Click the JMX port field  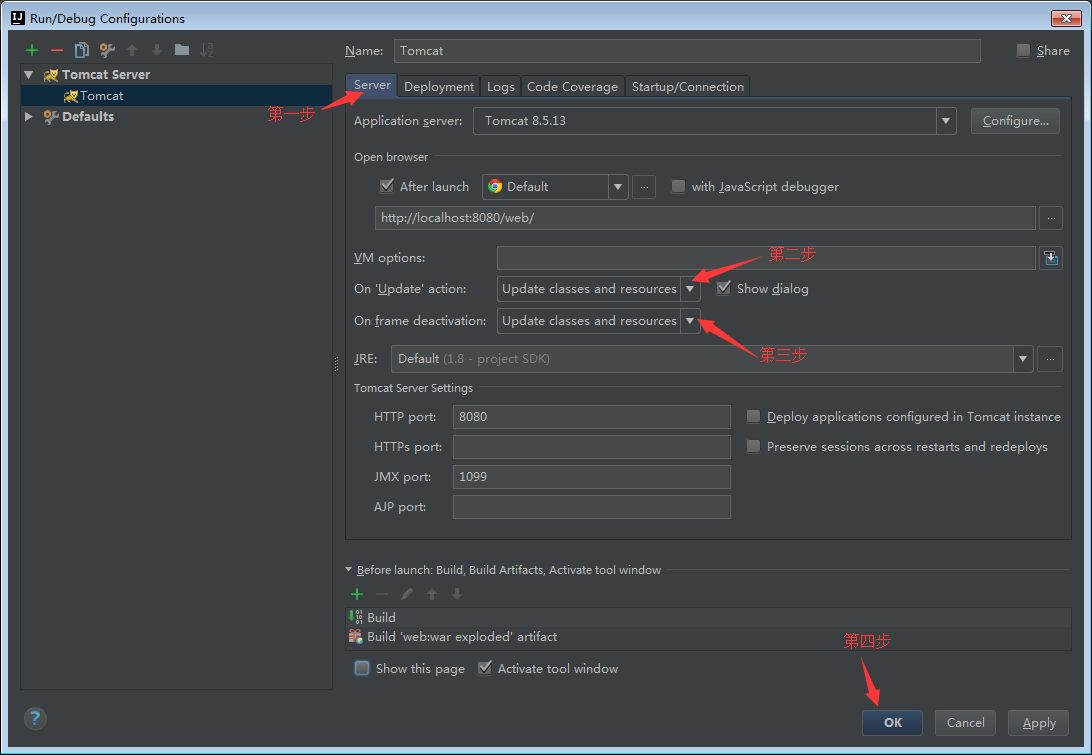coord(591,477)
